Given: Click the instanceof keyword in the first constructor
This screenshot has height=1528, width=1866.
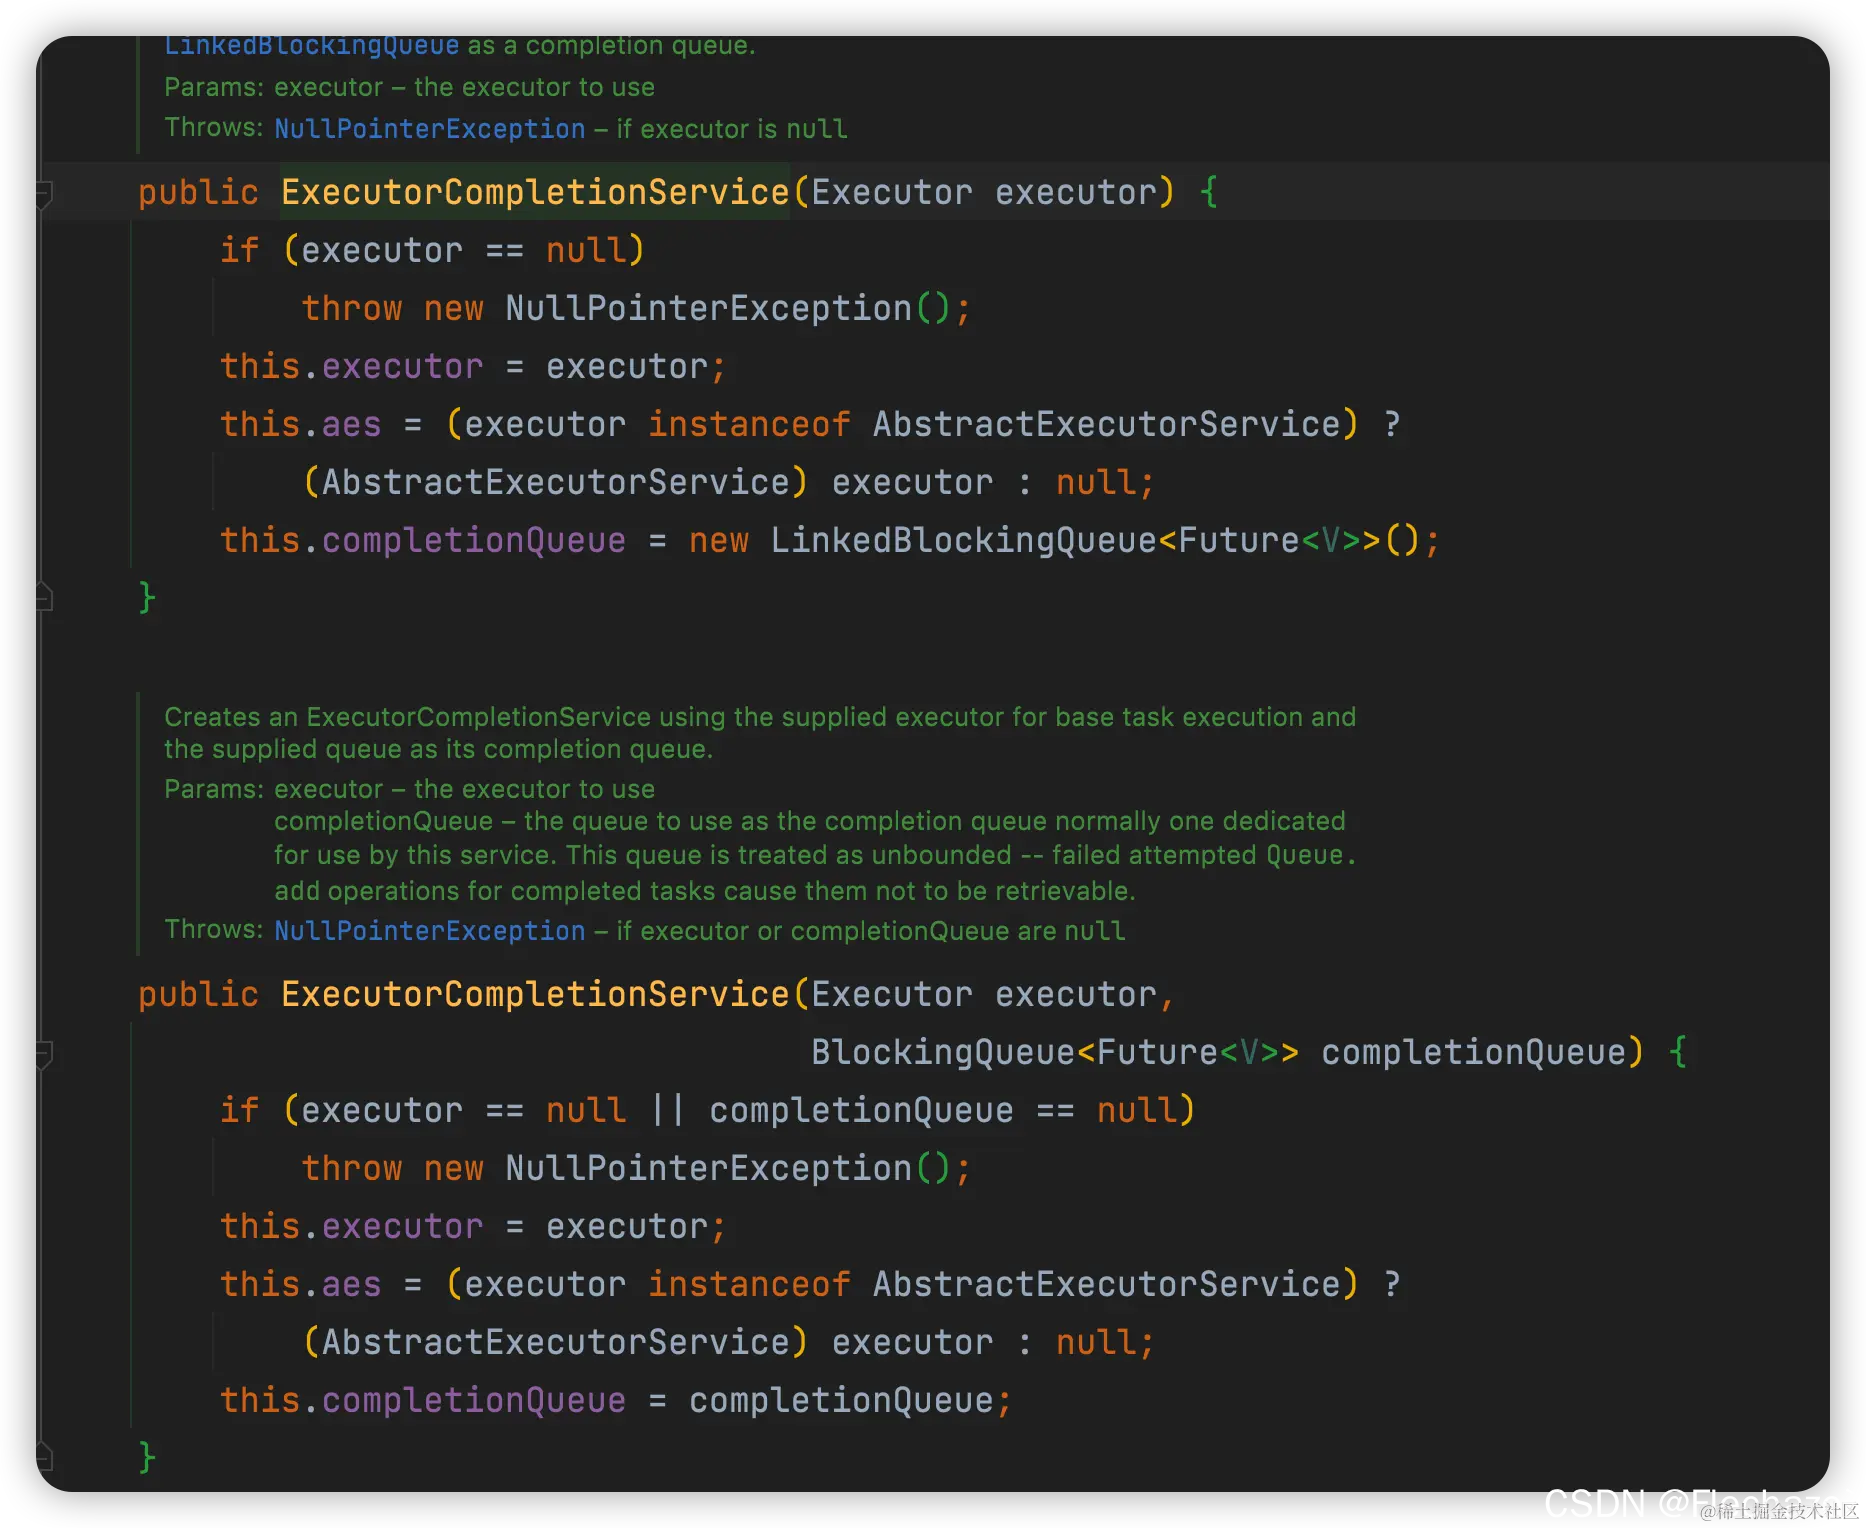Looking at the screenshot, I should (749, 423).
